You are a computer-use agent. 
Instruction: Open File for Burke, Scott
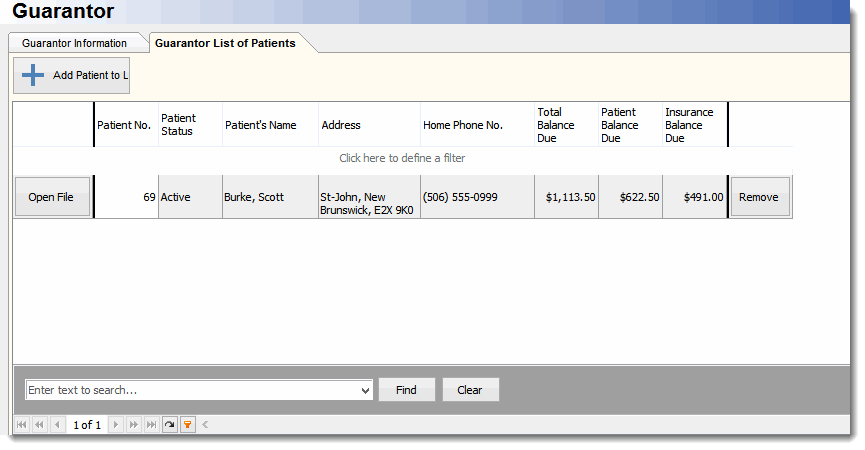coord(51,197)
